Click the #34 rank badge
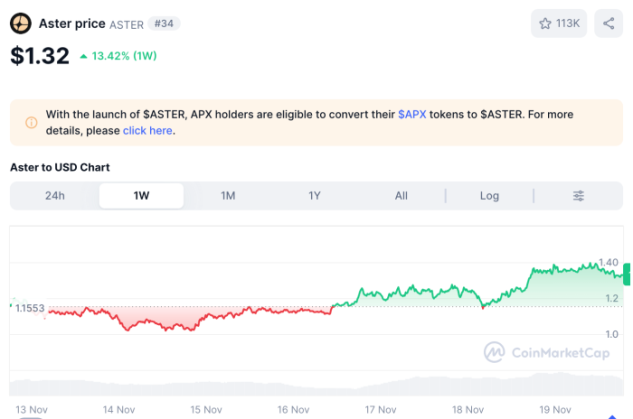Screen dimensions: 633x419 (x=164, y=23)
